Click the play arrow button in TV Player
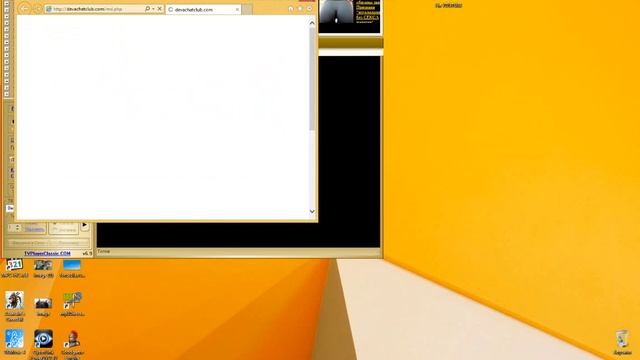This screenshot has width=640, height=360. point(84,225)
